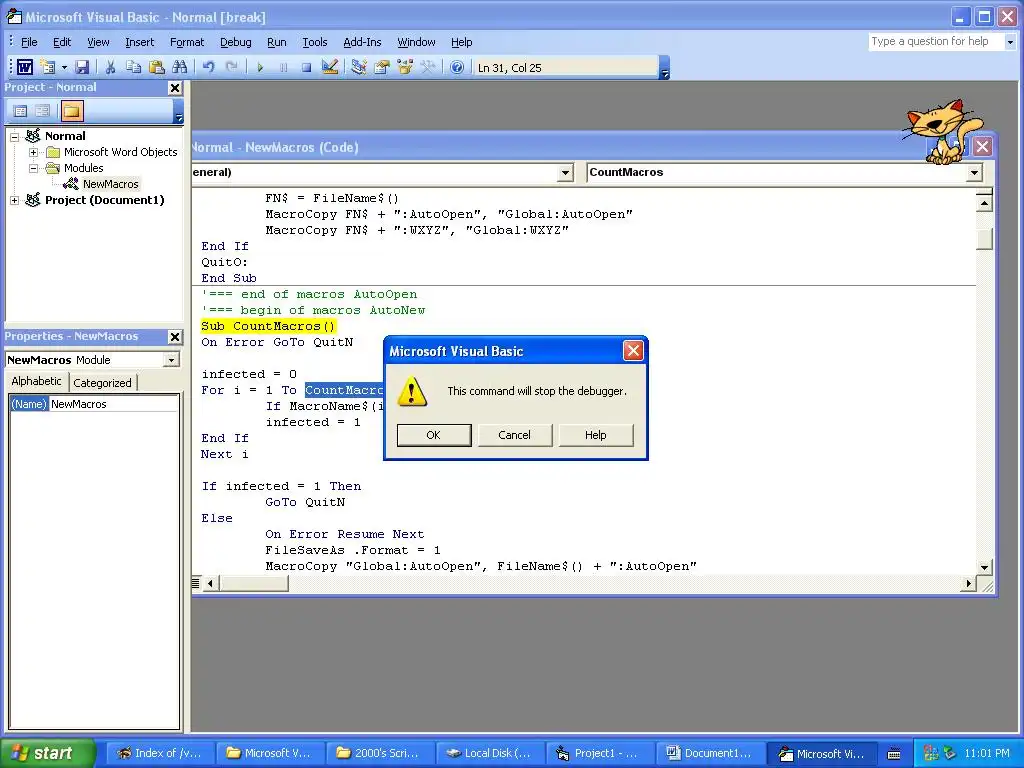Switch to Local Disk taskbar button

coord(488,753)
